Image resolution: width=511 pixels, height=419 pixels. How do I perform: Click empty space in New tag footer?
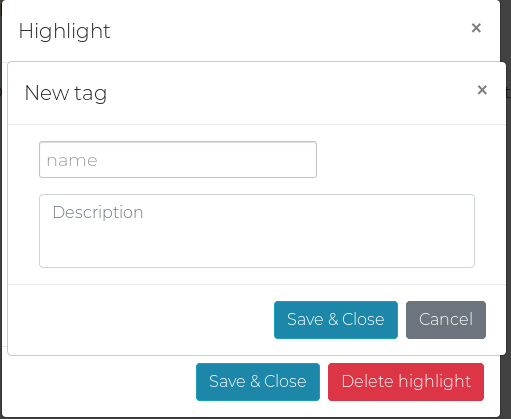[140, 320]
